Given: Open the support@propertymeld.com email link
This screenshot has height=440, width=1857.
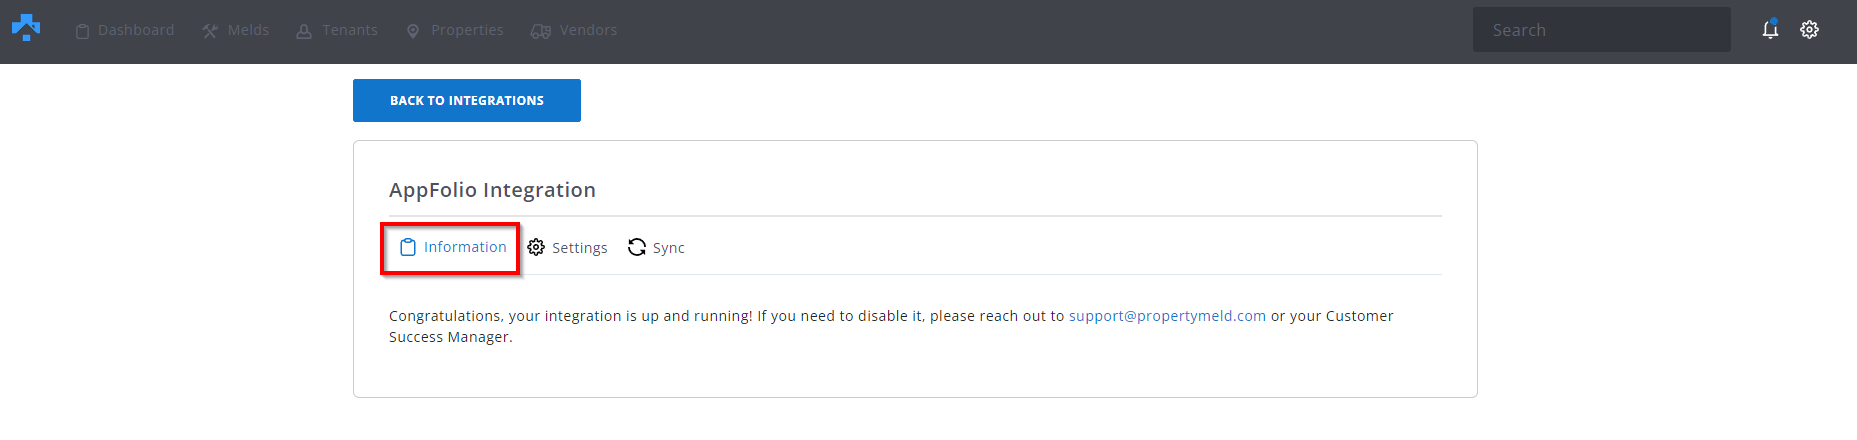Looking at the screenshot, I should (1167, 316).
